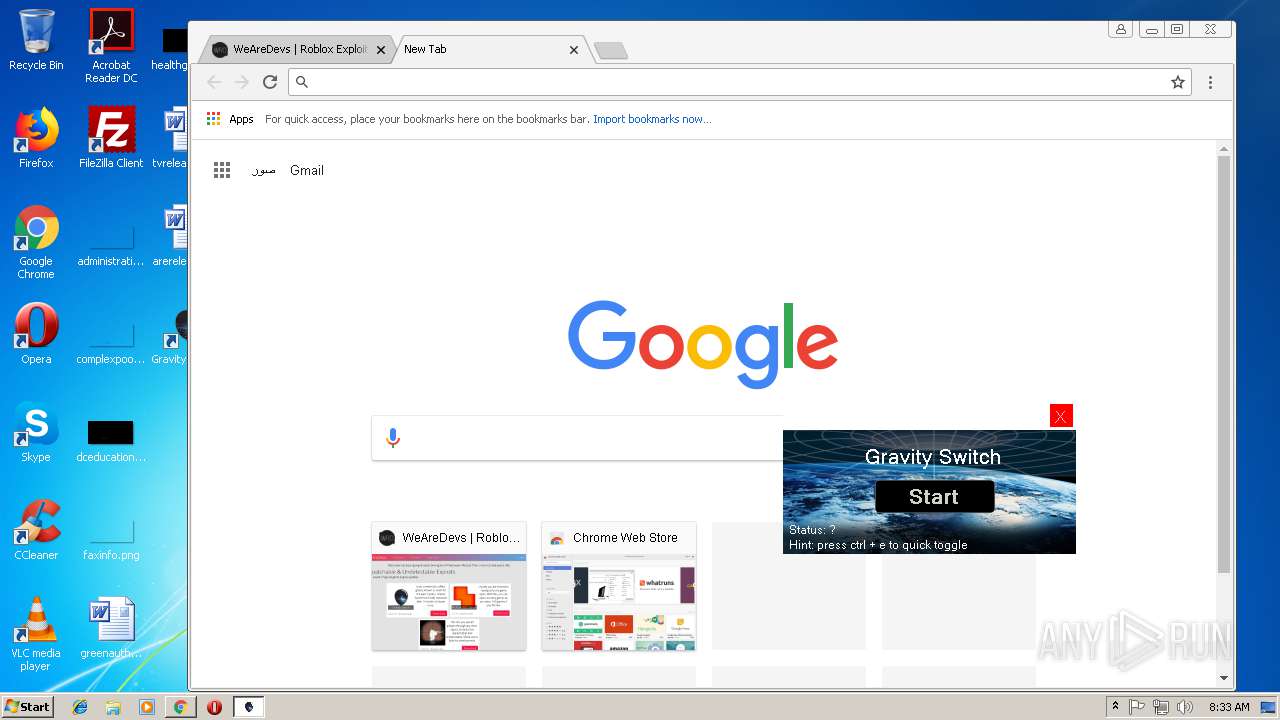Open the Gmail link

pos(307,170)
